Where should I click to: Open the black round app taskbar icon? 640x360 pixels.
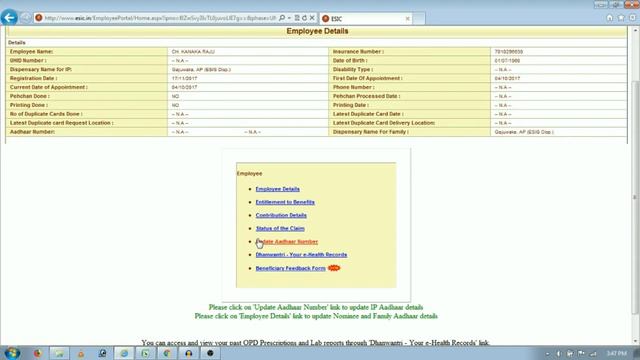click(x=210, y=353)
